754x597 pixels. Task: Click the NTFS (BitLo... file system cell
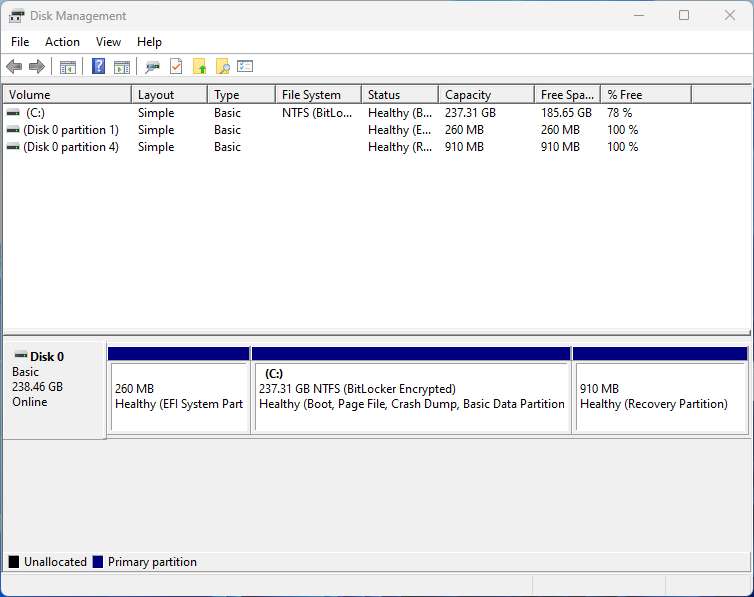point(317,113)
